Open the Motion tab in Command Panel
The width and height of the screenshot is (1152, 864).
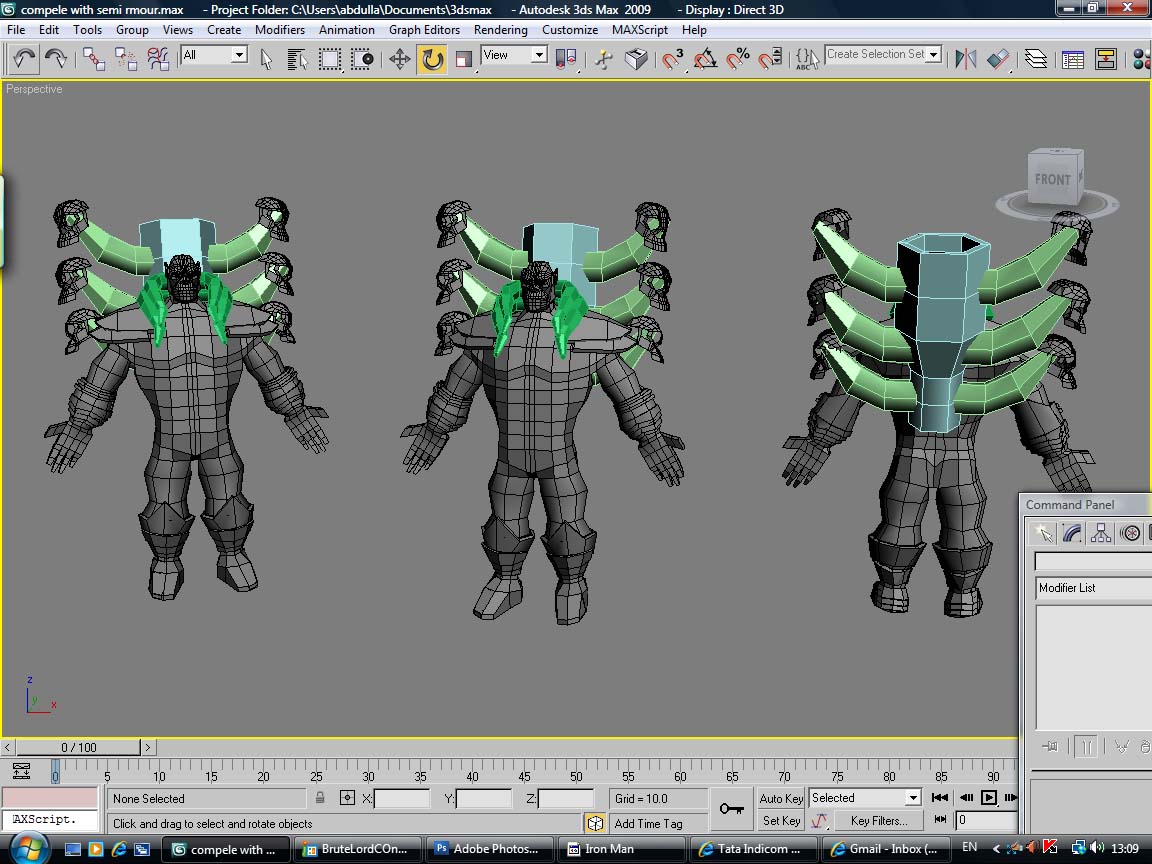1131,533
